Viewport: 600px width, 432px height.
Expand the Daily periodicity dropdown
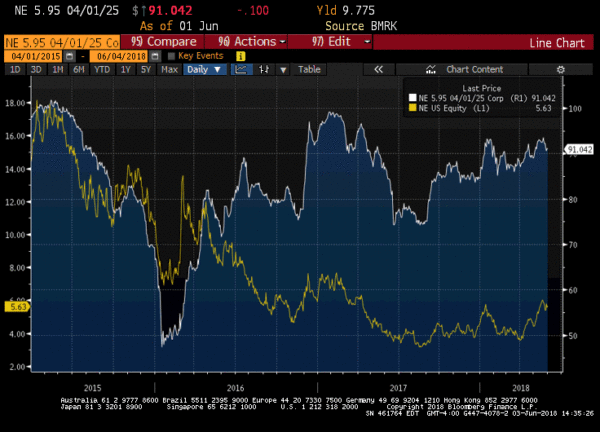(x=204, y=70)
